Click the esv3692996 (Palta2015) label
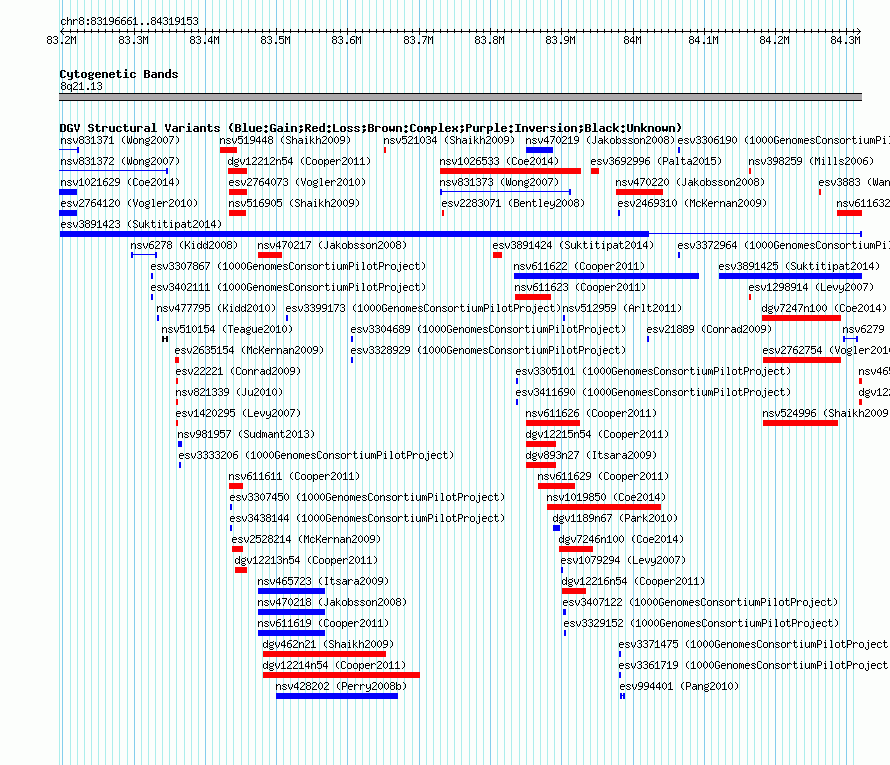 coord(656,161)
